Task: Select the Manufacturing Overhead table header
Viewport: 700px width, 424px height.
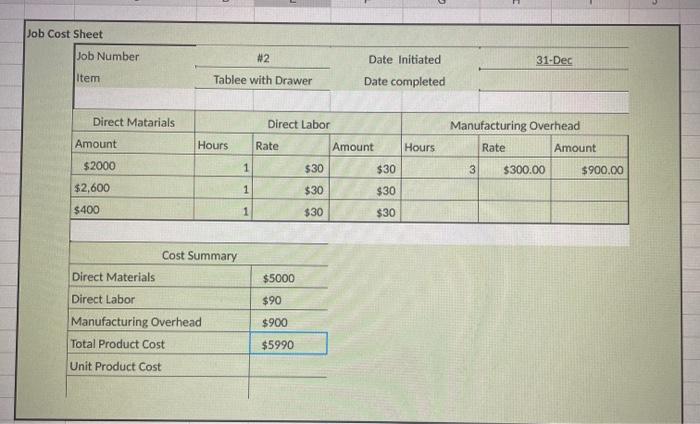Action: pyautogui.click(x=515, y=126)
